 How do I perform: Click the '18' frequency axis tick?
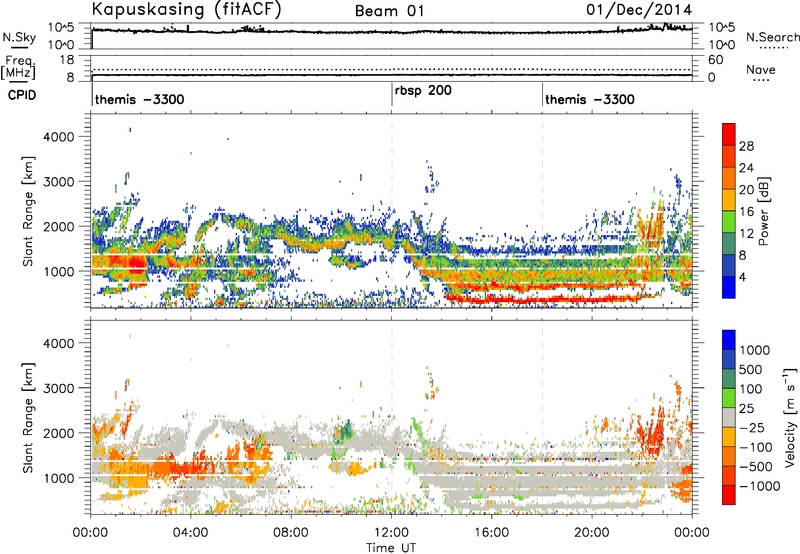click(67, 60)
